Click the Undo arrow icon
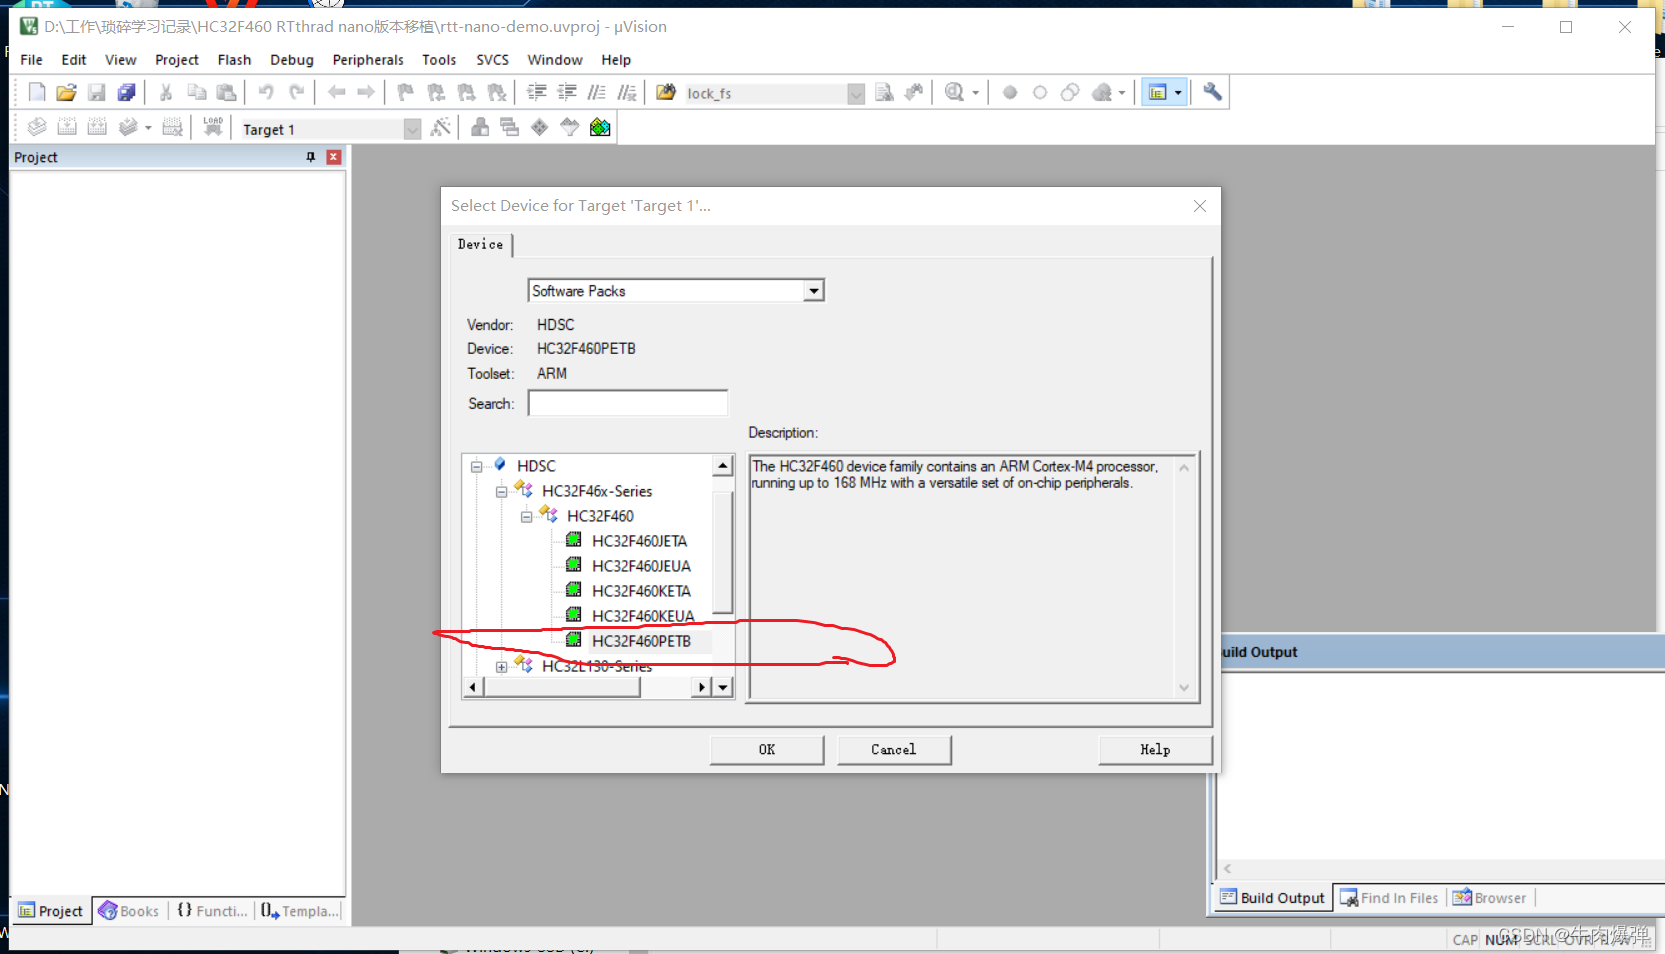The height and width of the screenshot is (954, 1665). [x=266, y=93]
